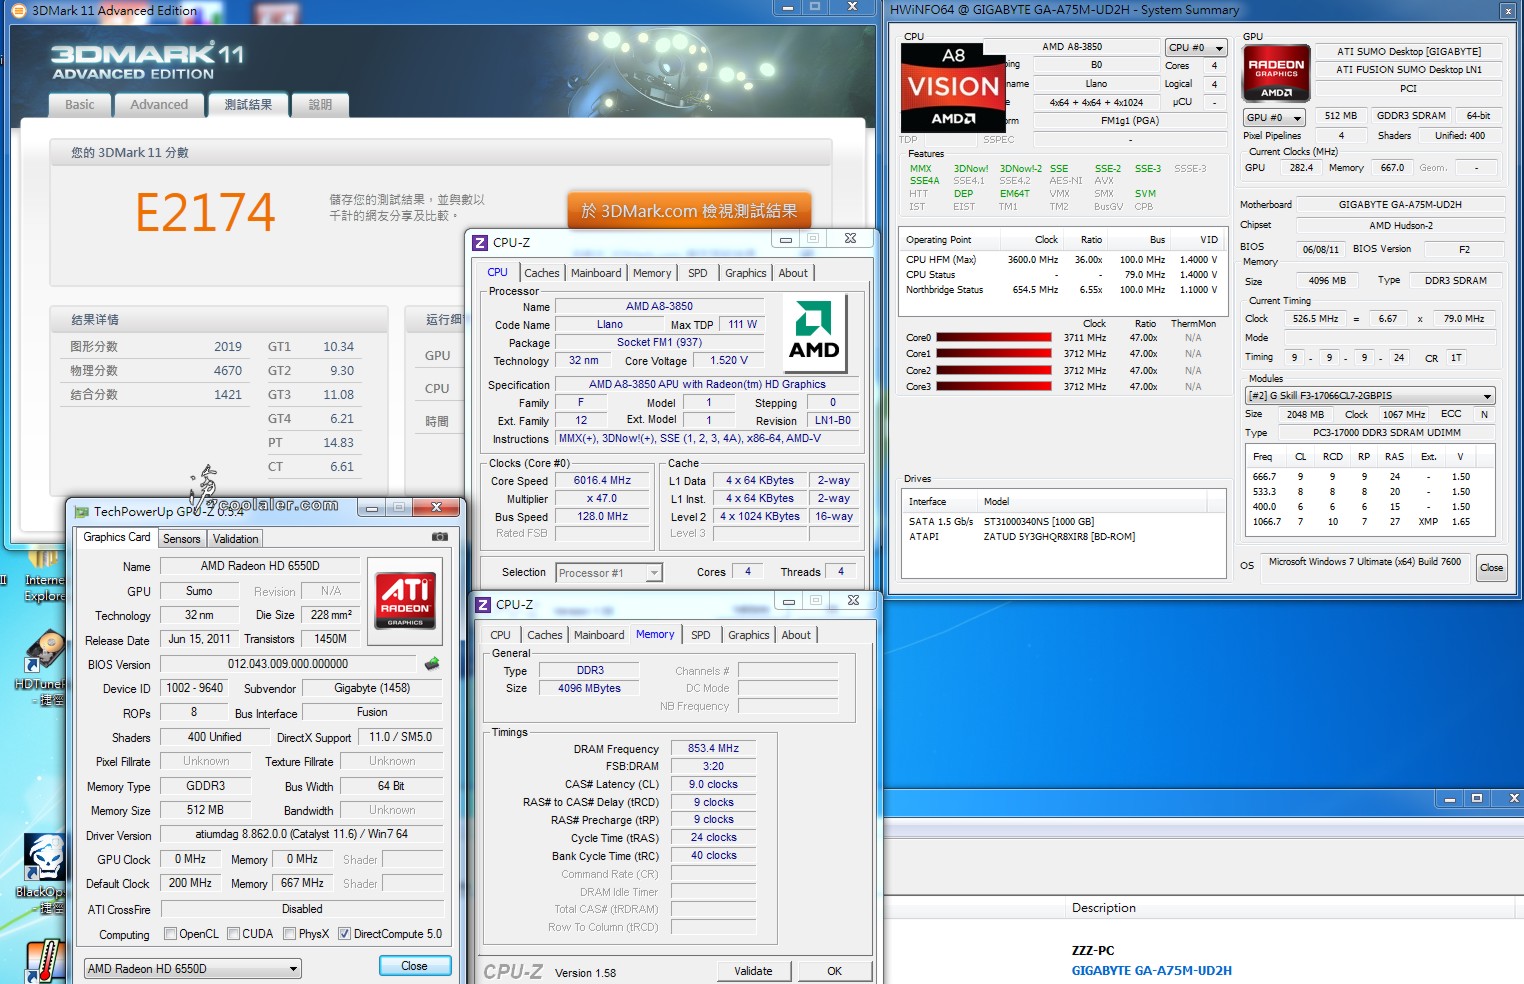Click the 1066.7 frequency row in SPD table

pyautogui.click(x=1370, y=522)
